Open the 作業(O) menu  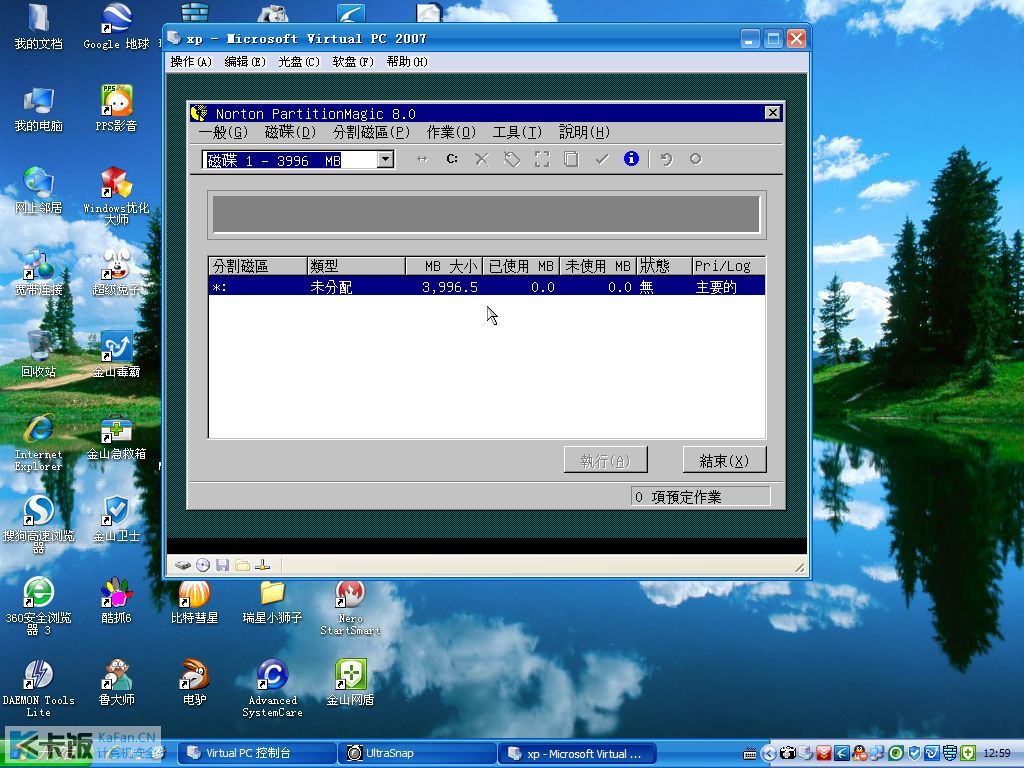[x=451, y=133]
